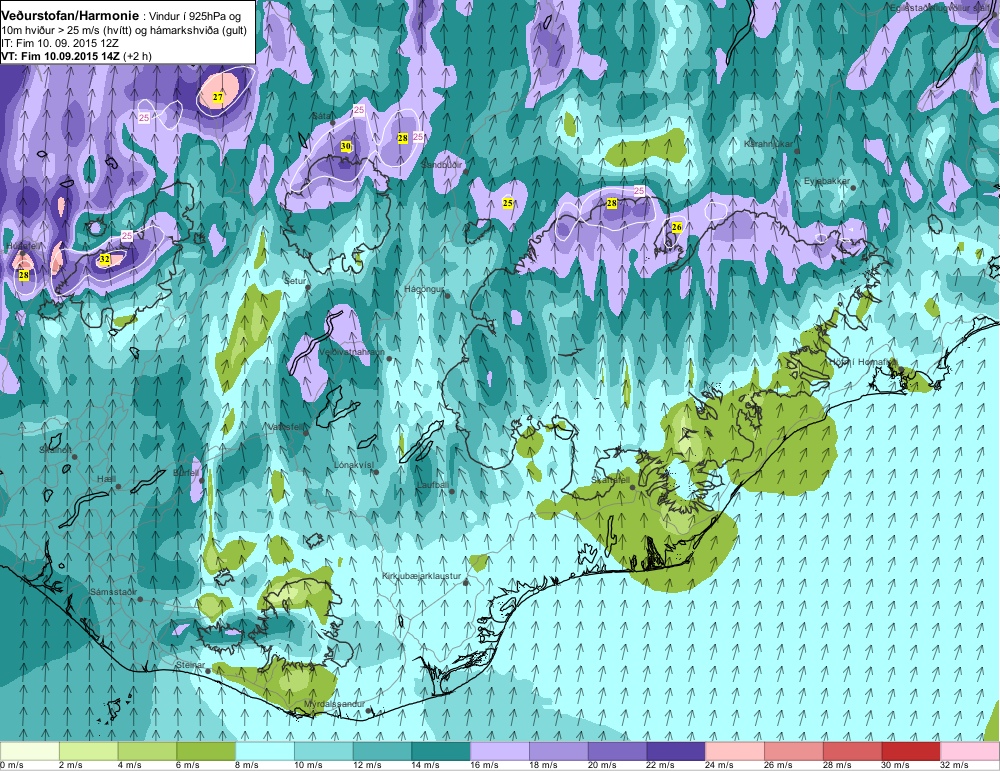Select the 12 m/s teal legend swatch
The height and width of the screenshot is (771, 1000).
tap(382, 751)
